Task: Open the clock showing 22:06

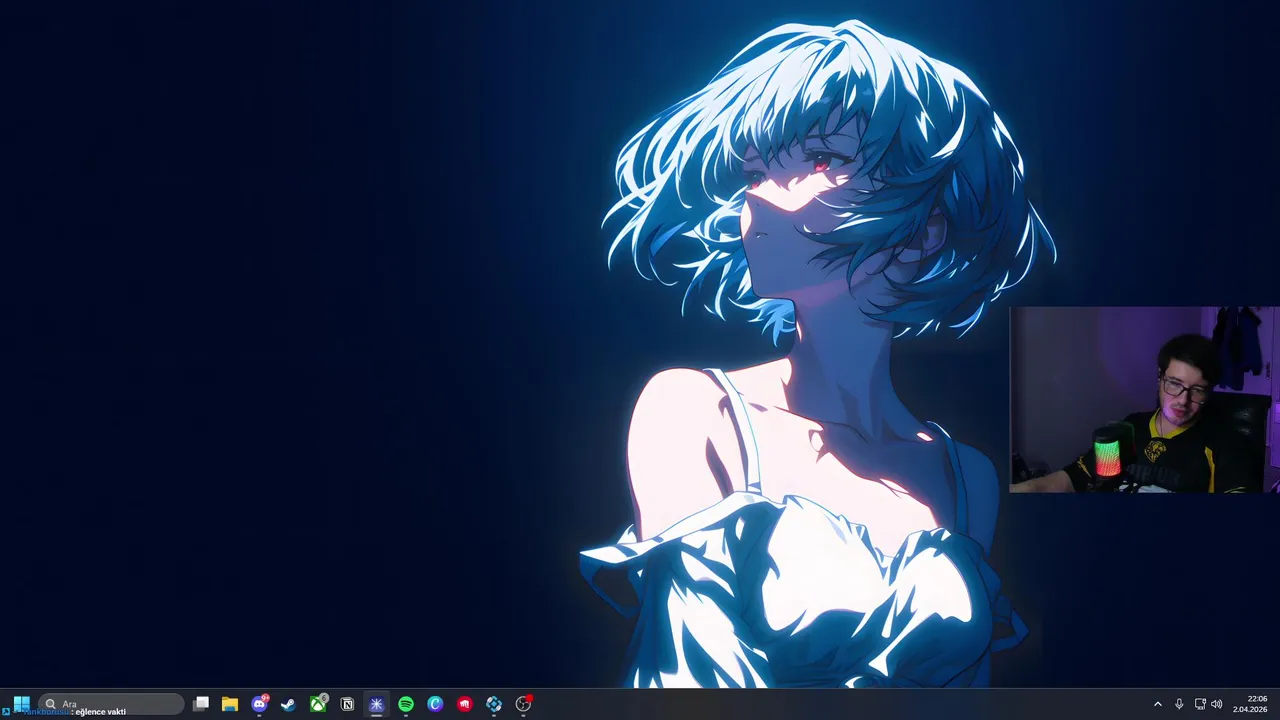Action: pyautogui.click(x=1250, y=704)
